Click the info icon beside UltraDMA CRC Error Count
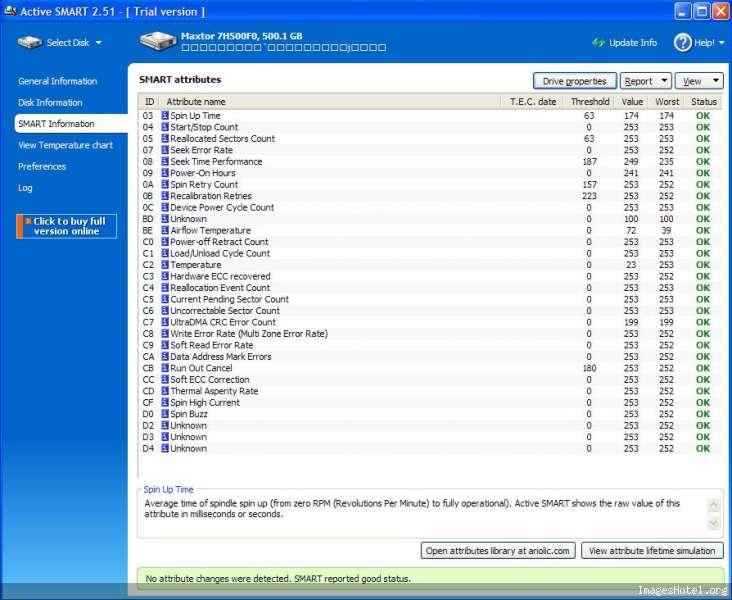 click(x=165, y=322)
